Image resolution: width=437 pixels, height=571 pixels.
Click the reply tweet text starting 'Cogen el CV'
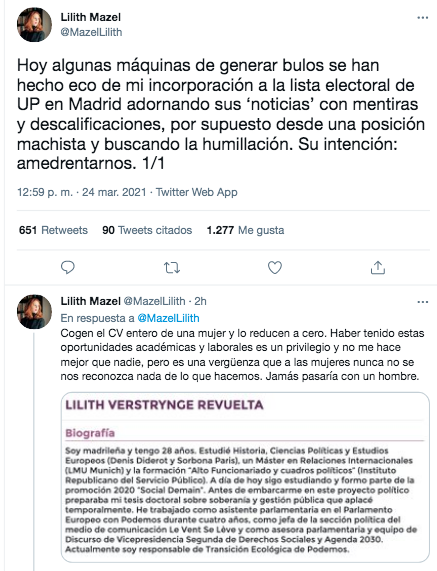pos(242,355)
